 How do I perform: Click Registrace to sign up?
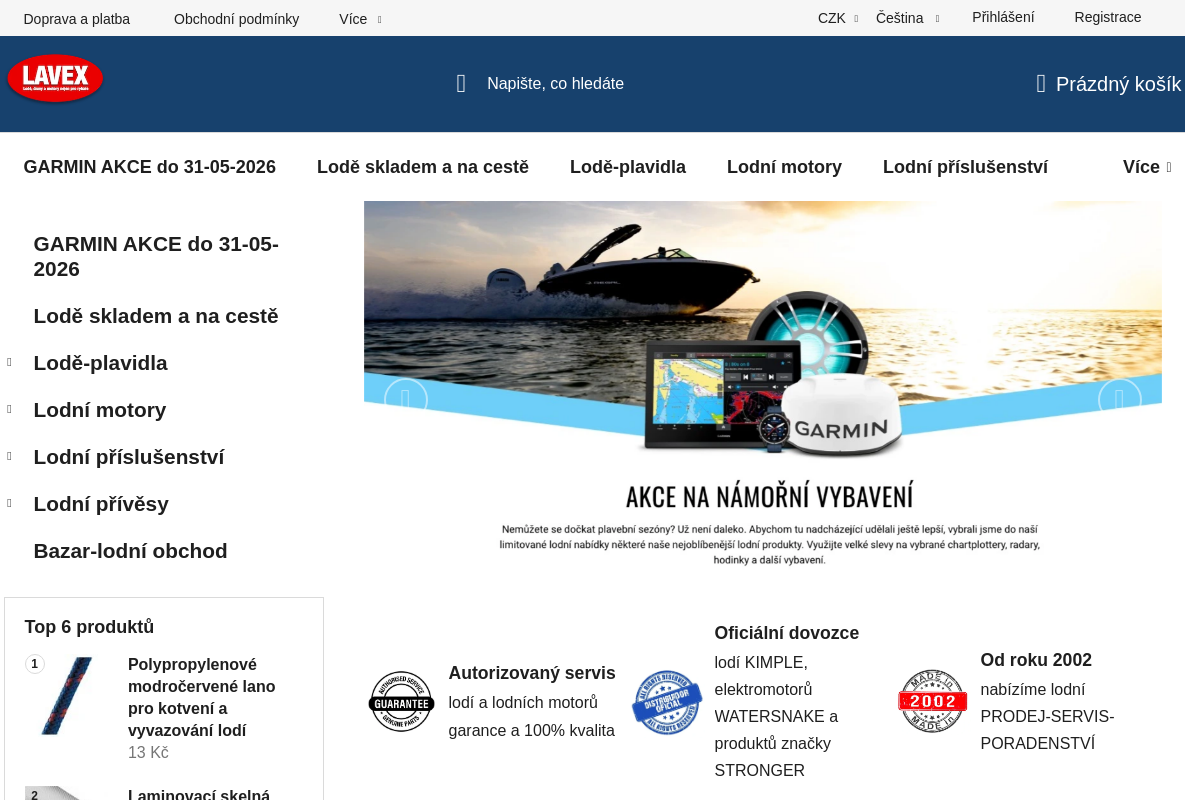click(x=1108, y=17)
